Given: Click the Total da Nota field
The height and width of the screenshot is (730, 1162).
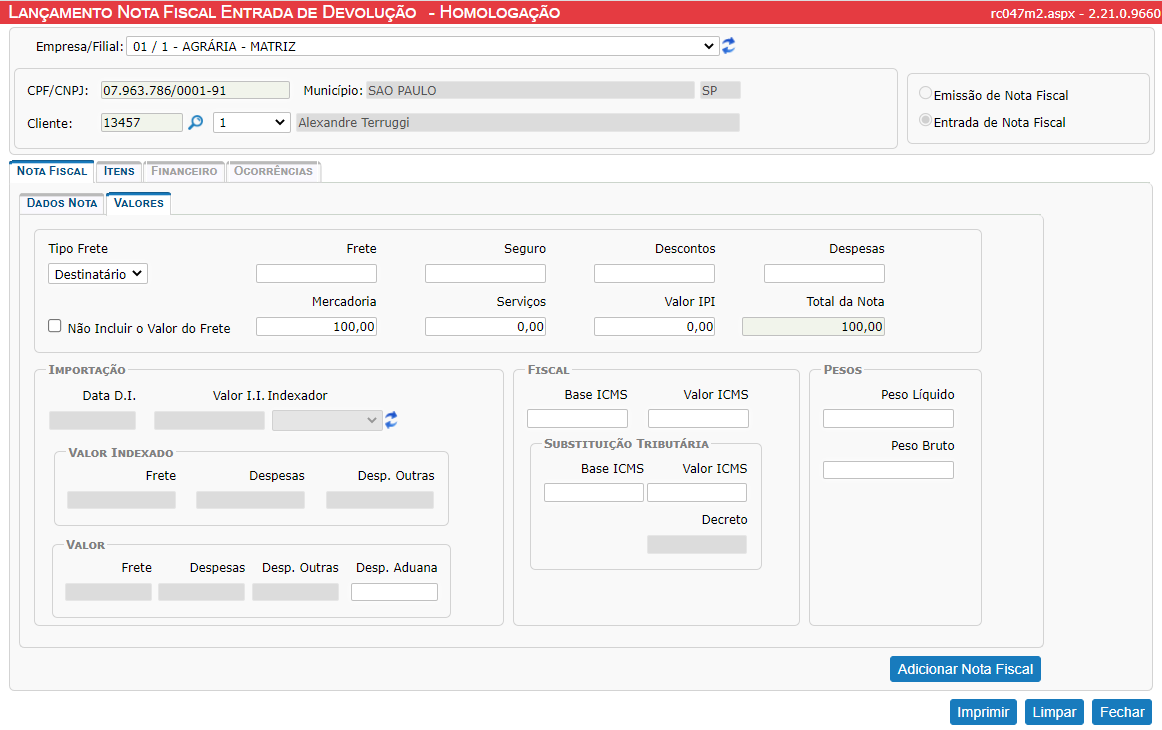Looking at the screenshot, I should coord(813,326).
